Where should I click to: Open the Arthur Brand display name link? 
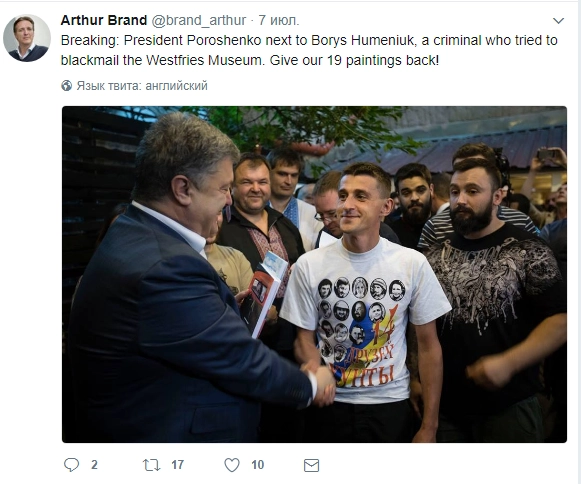point(104,20)
